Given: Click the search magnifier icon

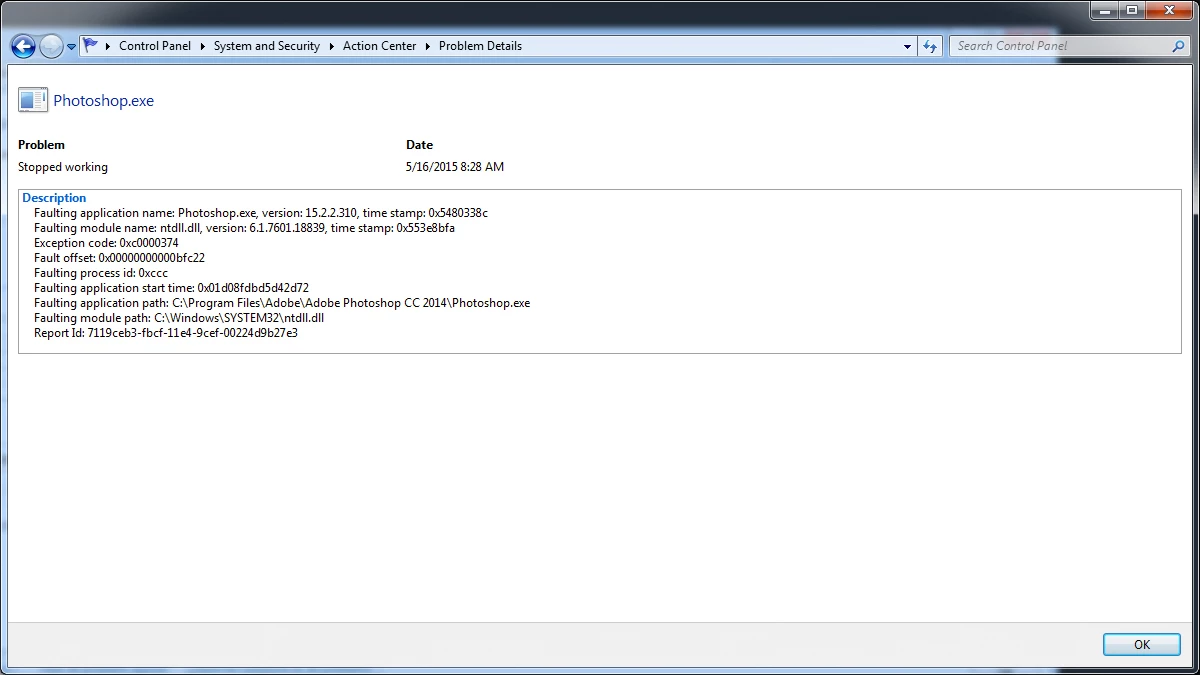Looking at the screenshot, I should pos(1179,46).
